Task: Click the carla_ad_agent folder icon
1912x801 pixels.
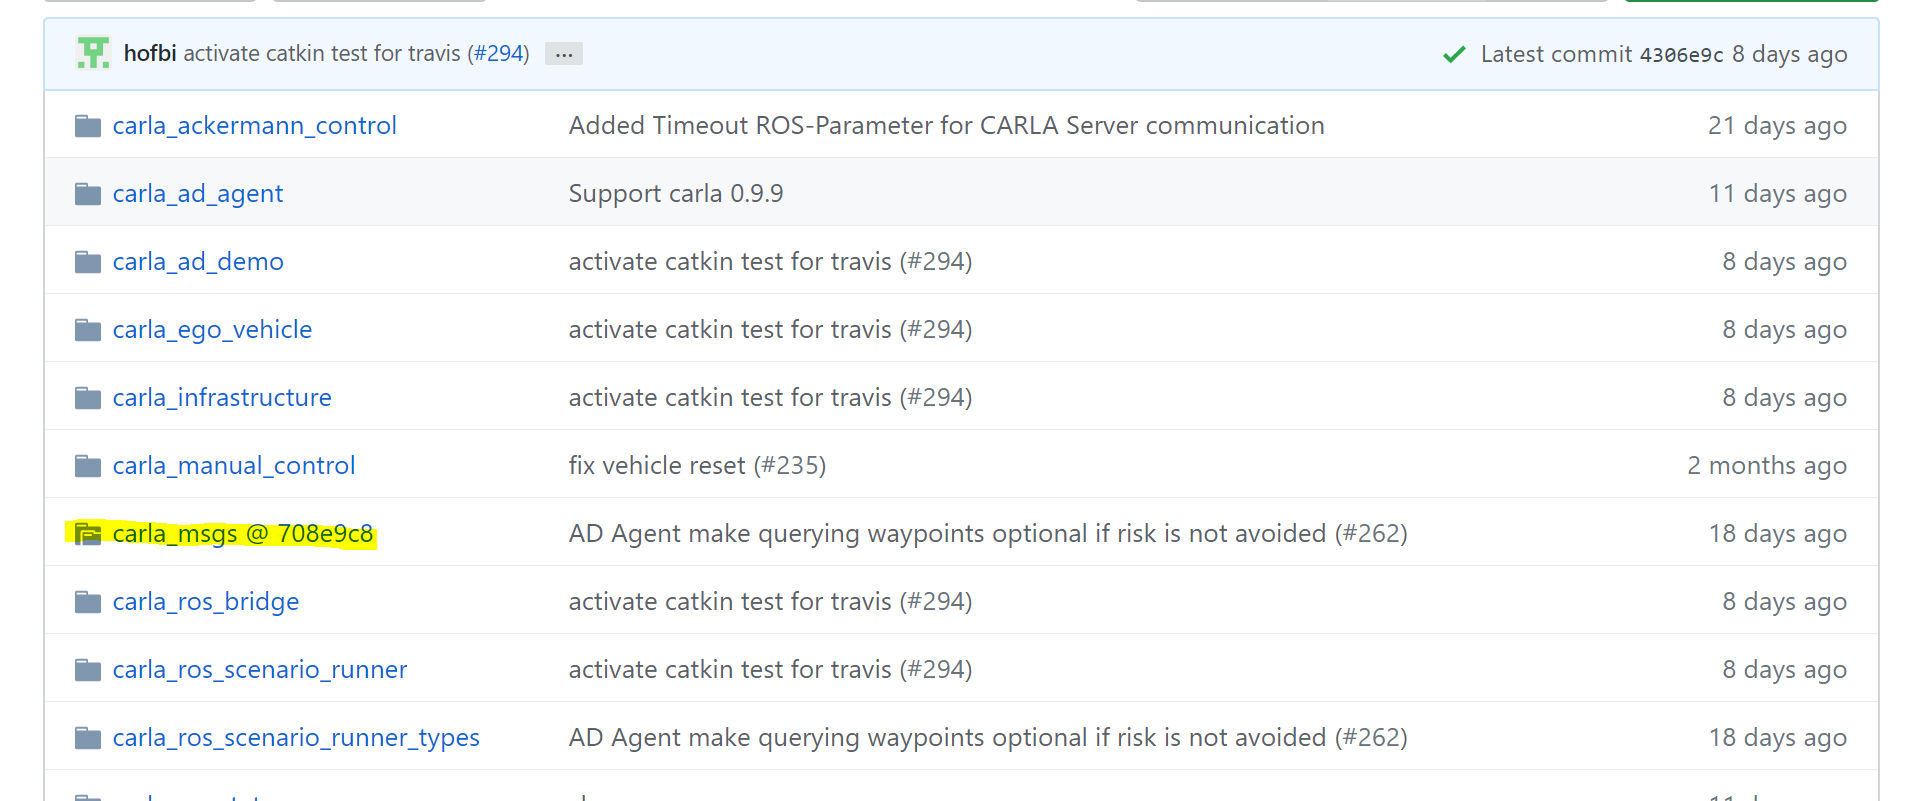Action: [88, 194]
